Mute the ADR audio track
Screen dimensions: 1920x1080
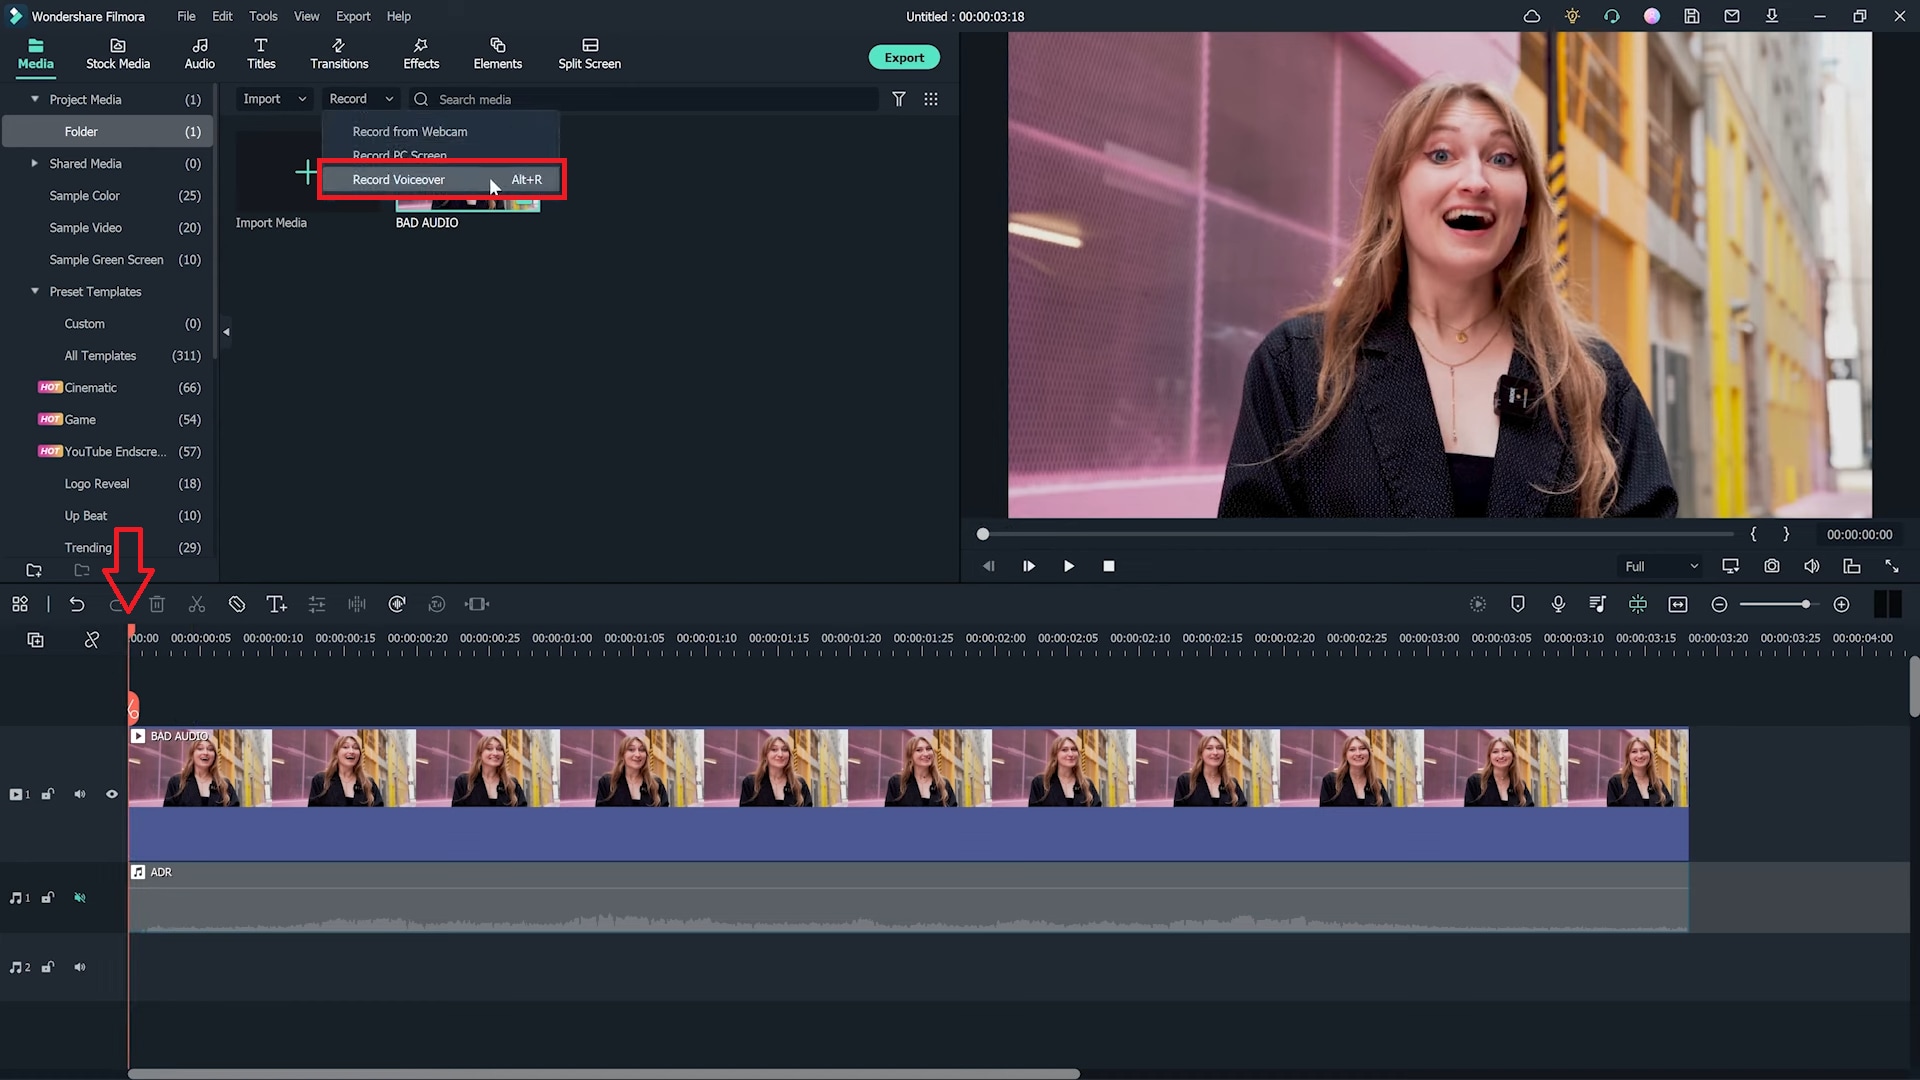79,897
